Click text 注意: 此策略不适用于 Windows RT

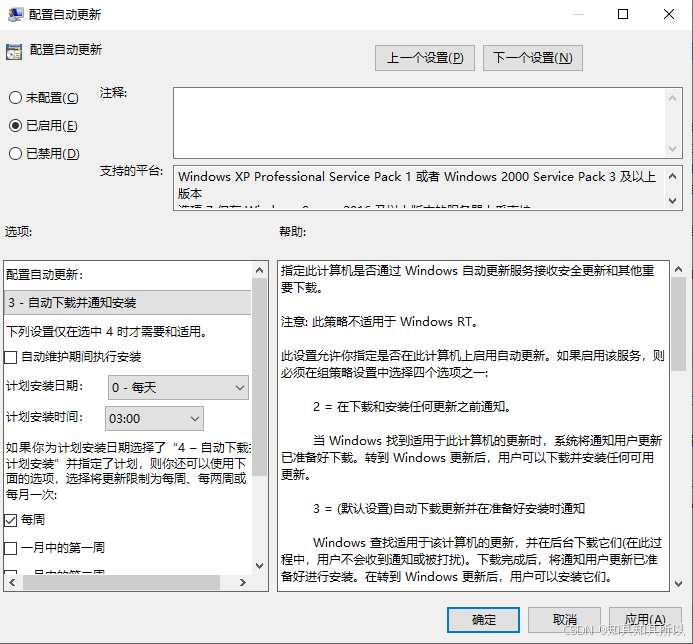pos(379,322)
